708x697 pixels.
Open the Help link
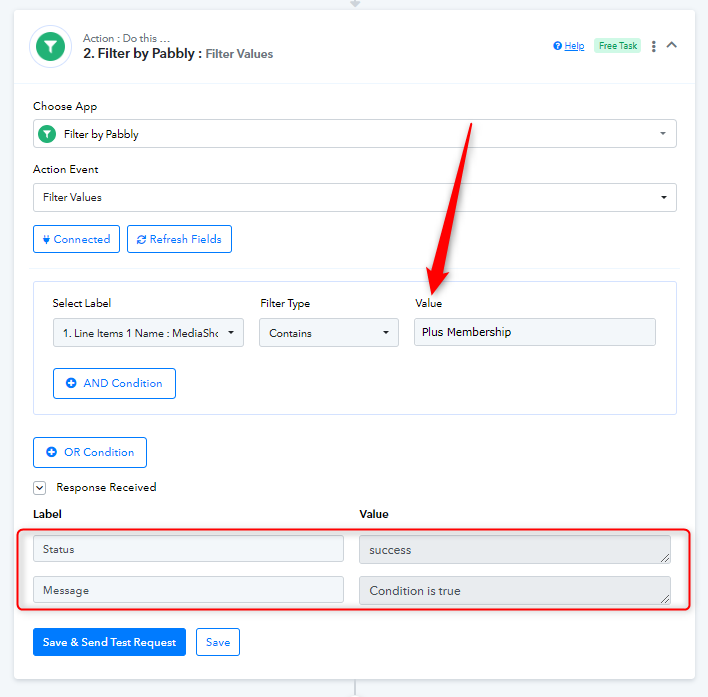pos(569,46)
